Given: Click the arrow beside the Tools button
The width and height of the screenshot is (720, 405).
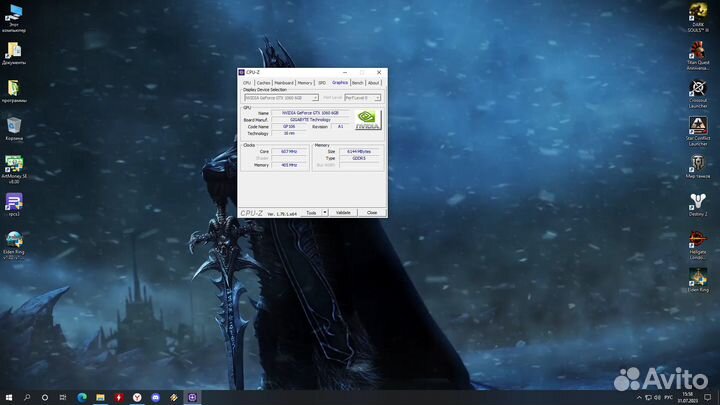Looking at the screenshot, I should pos(324,212).
